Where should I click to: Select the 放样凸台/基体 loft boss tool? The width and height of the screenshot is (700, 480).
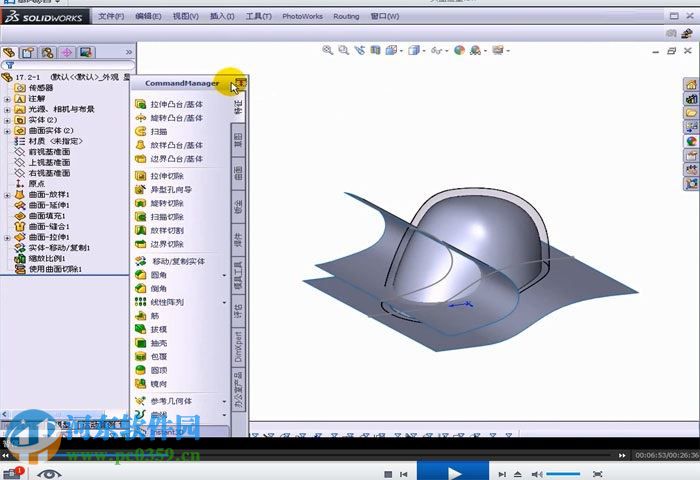169,145
